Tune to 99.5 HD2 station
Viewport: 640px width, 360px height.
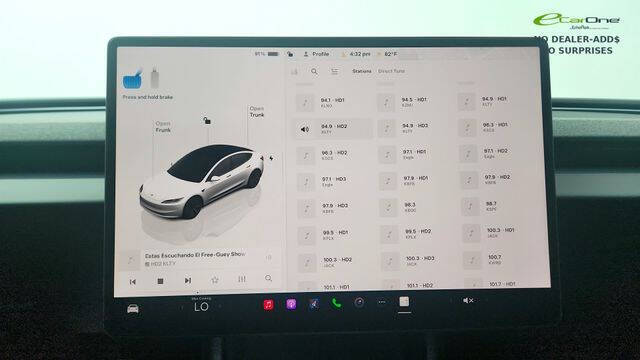click(418, 234)
